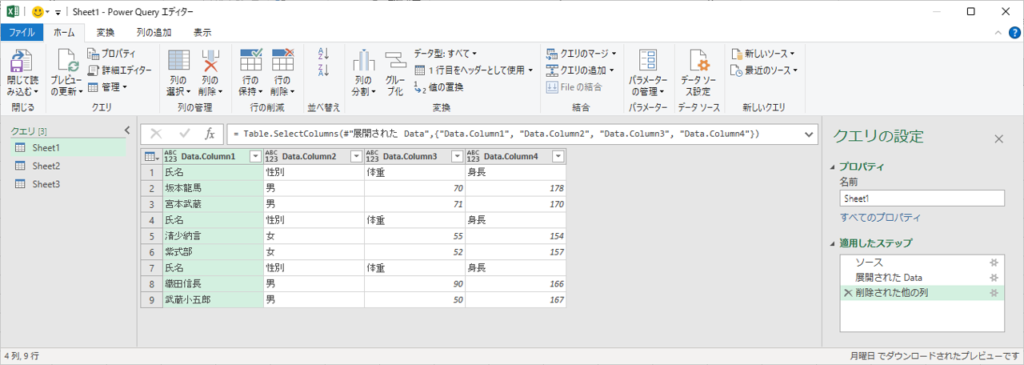Click the value 178 in Data.Column4
Image resolution: width=1024 pixels, height=365 pixels.
coord(515,188)
